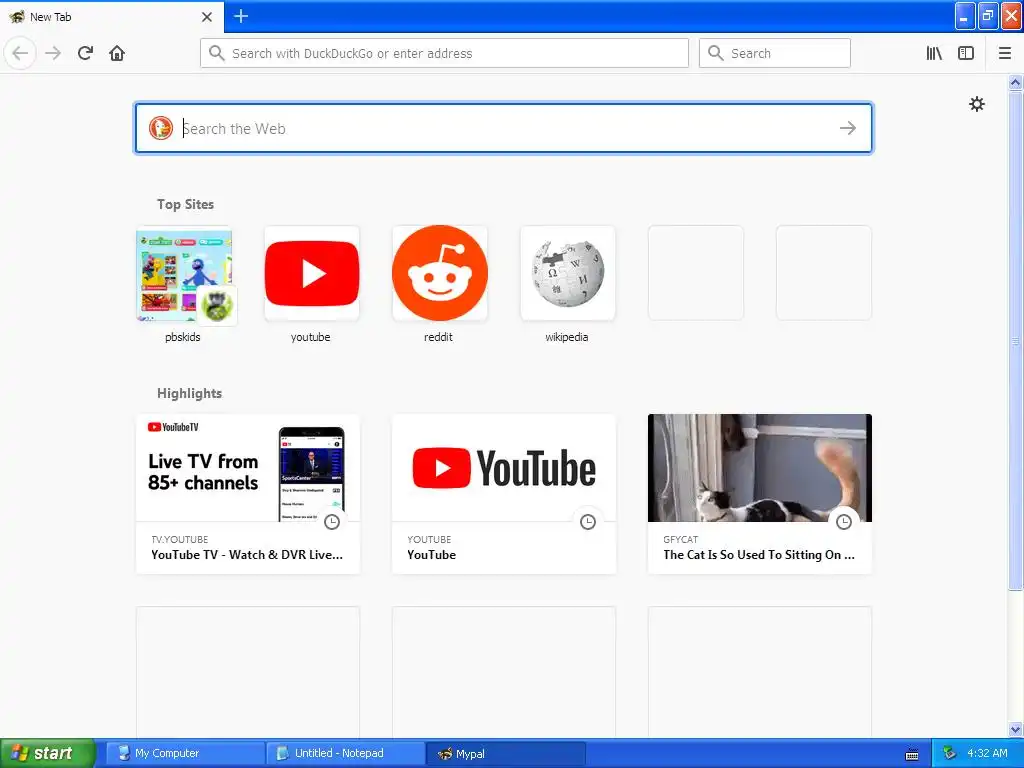This screenshot has width=1024, height=768.
Task: Click the page scrollbar up arrow
Action: click(1015, 82)
